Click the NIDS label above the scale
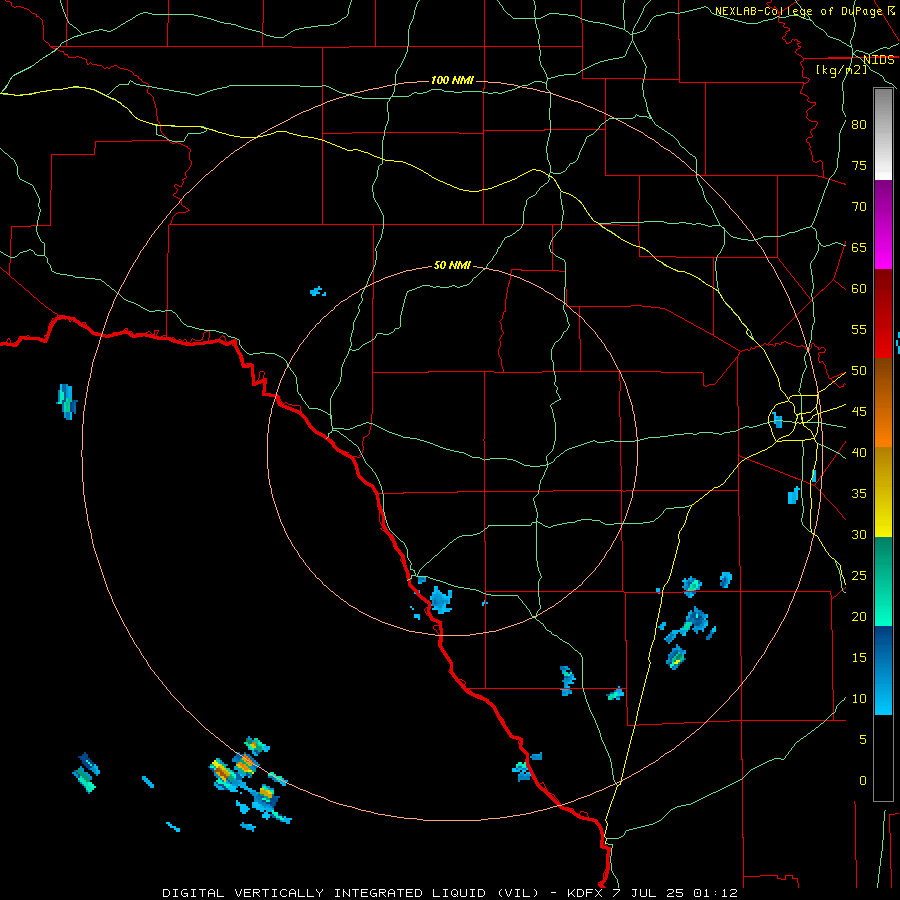This screenshot has height=900, width=900. click(x=878, y=60)
